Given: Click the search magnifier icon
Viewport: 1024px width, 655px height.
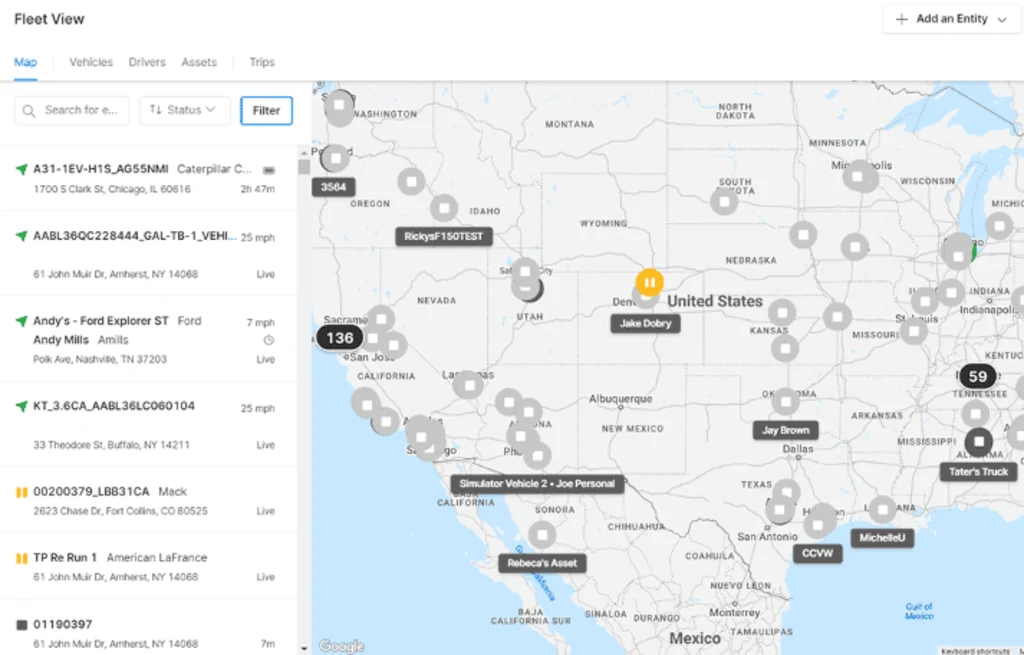Looking at the screenshot, I should (x=29, y=111).
